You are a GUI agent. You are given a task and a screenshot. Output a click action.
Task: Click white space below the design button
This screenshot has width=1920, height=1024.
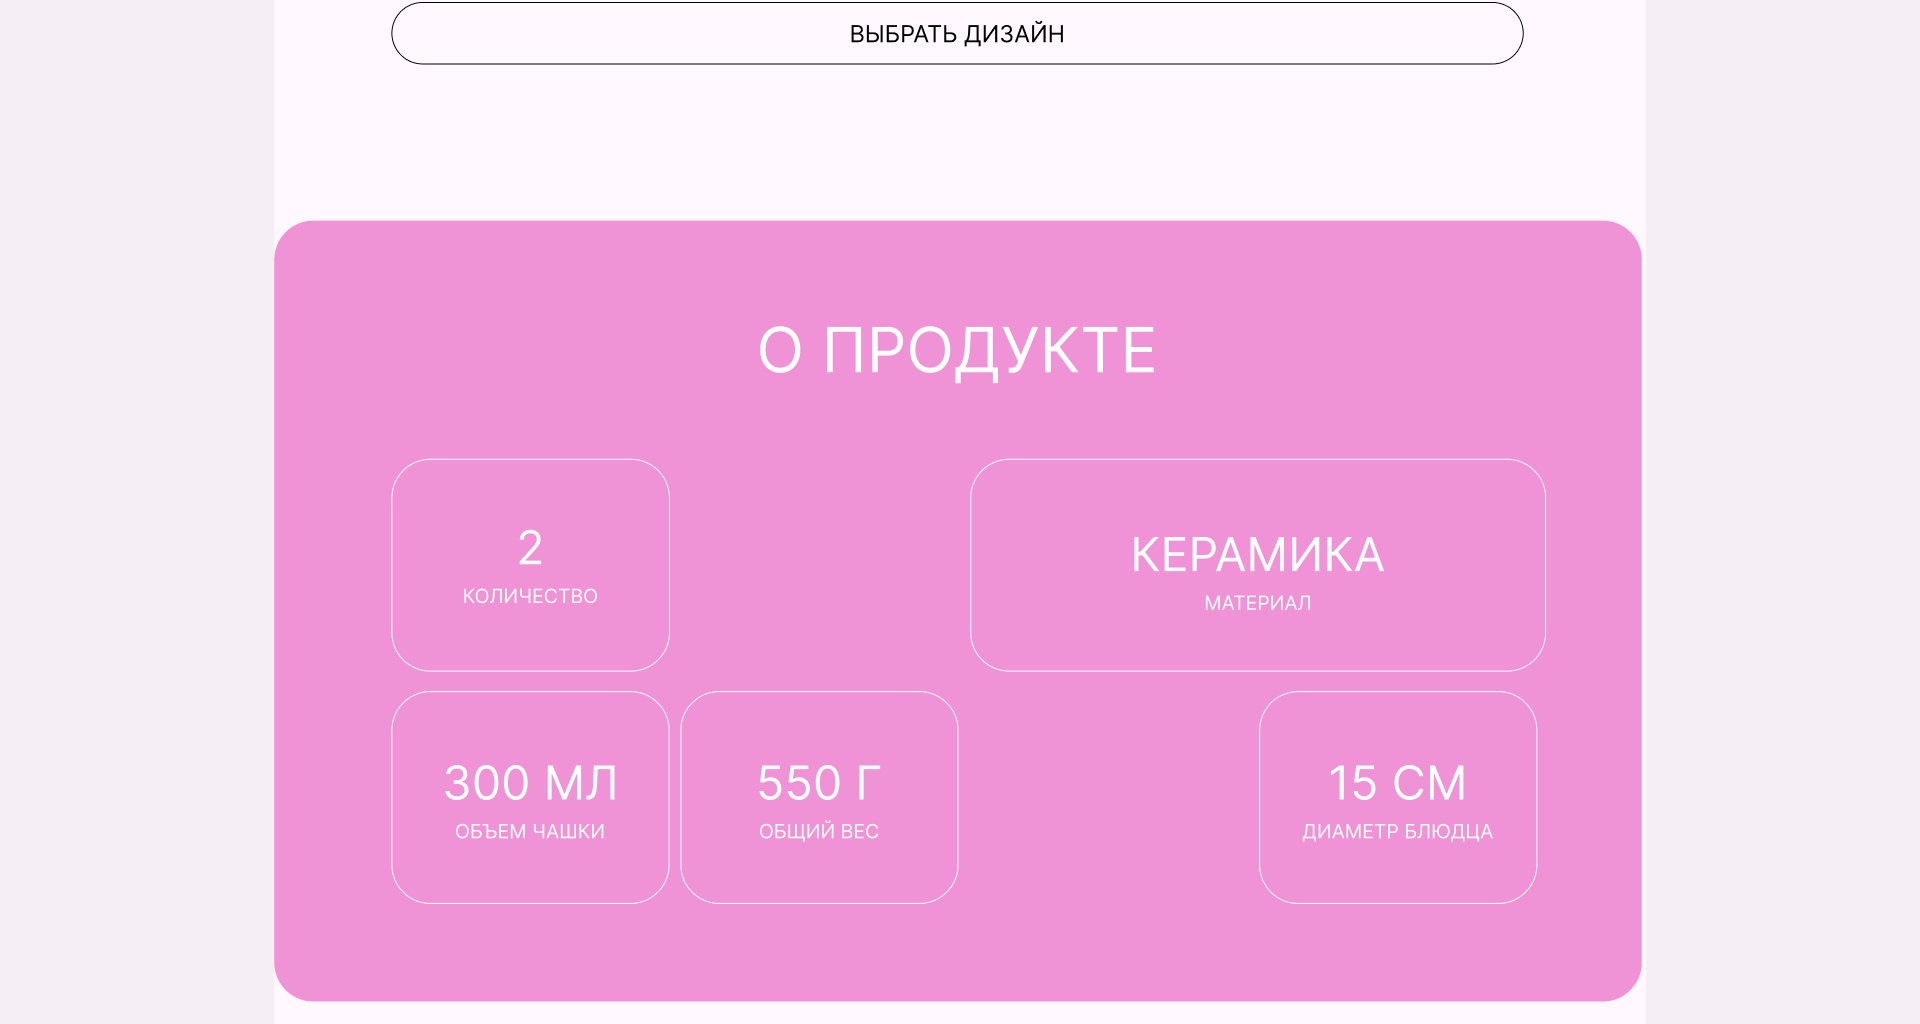coord(957,140)
